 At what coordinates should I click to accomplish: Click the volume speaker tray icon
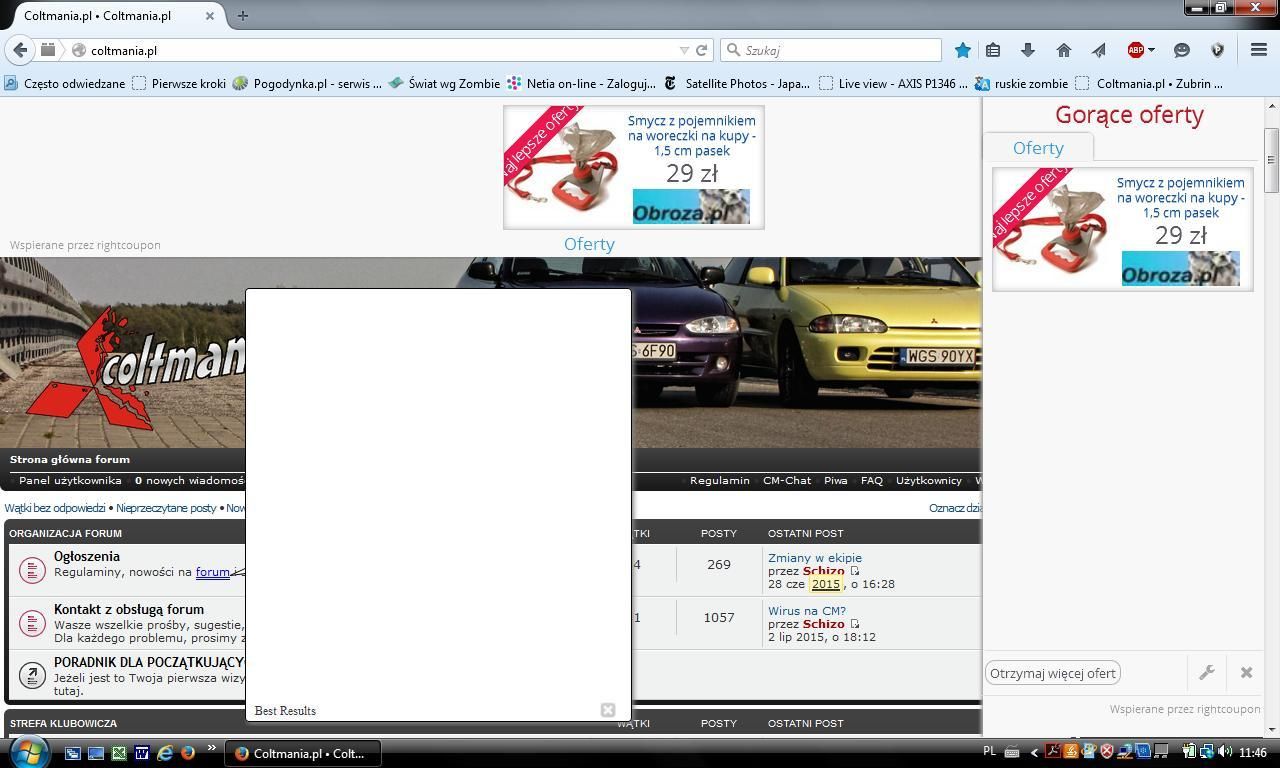pos(1225,752)
